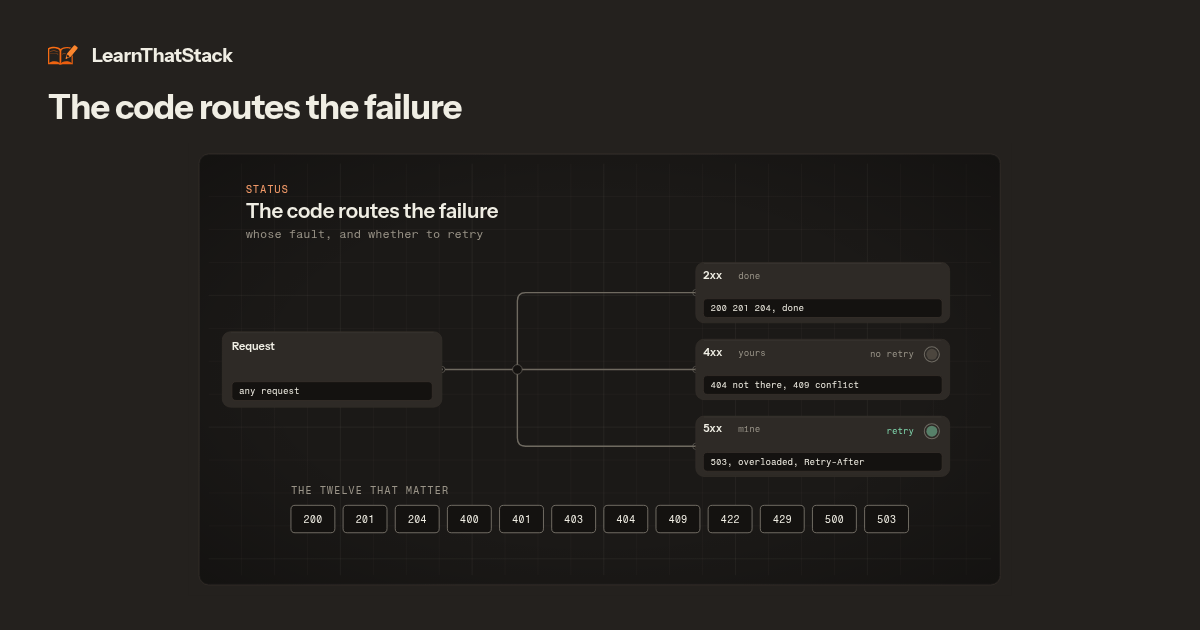The height and width of the screenshot is (630, 1200).
Task: Click the 'any request' field in Request node
Action: click(x=332, y=391)
